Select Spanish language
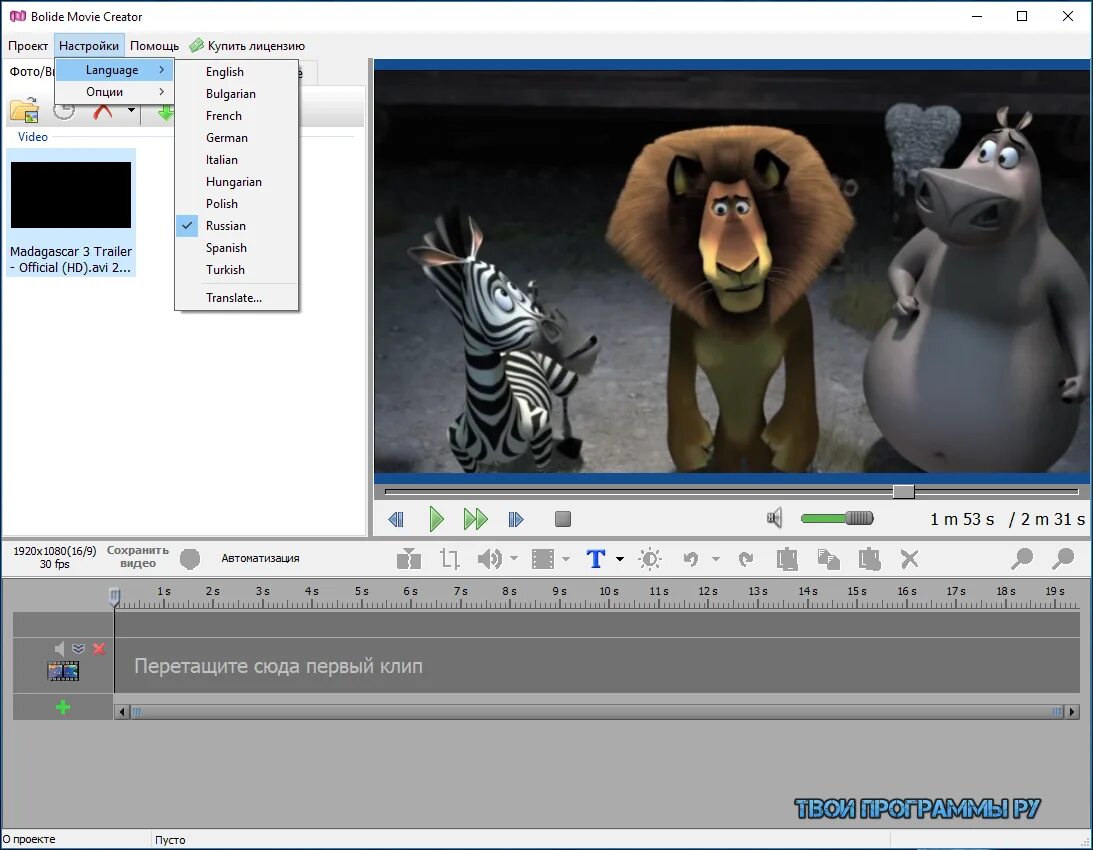 [x=236, y=248]
